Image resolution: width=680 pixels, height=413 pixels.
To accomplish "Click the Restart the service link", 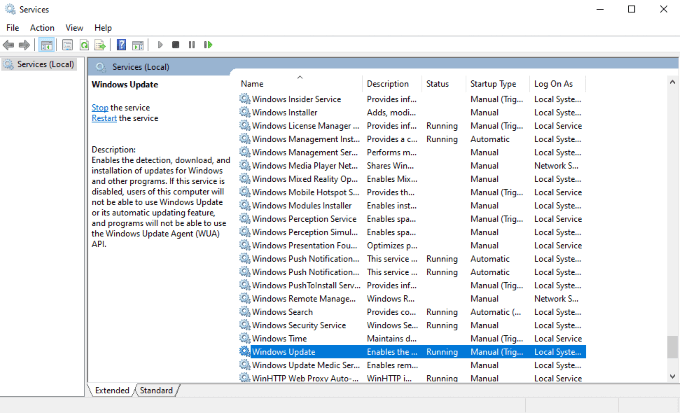I will click(104, 118).
